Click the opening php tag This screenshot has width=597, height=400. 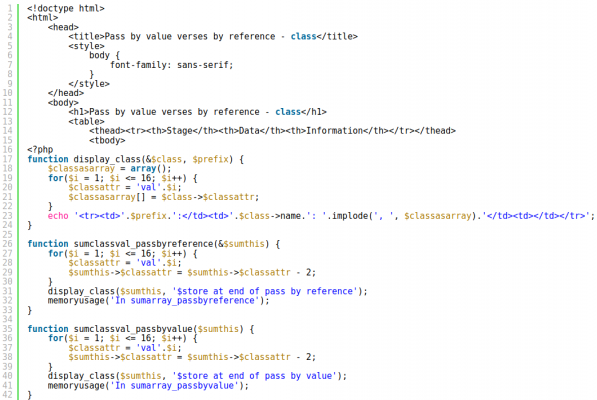[x=40, y=150]
